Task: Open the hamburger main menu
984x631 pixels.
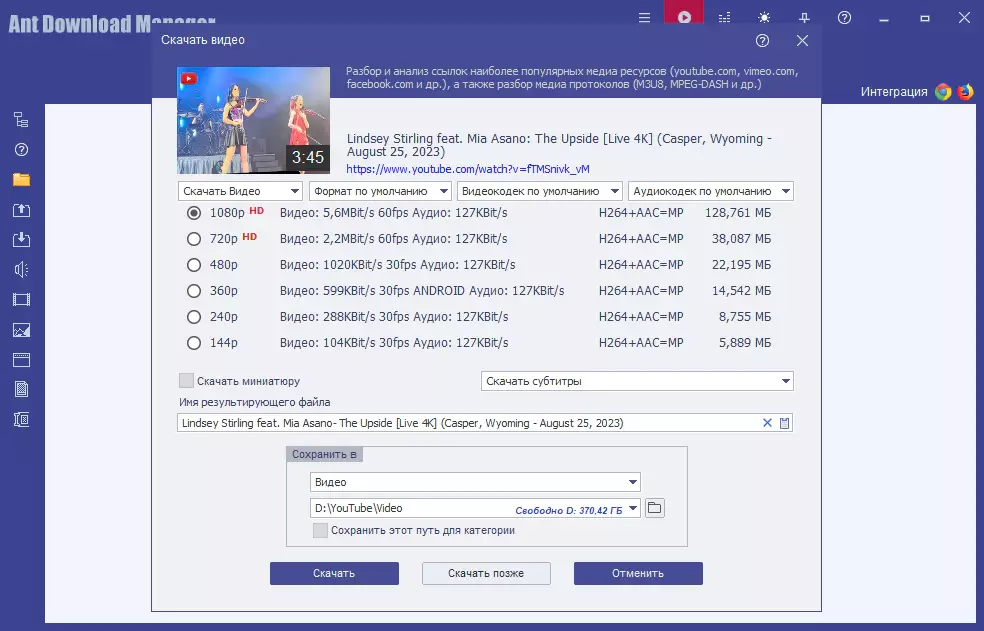Action: pyautogui.click(x=644, y=17)
